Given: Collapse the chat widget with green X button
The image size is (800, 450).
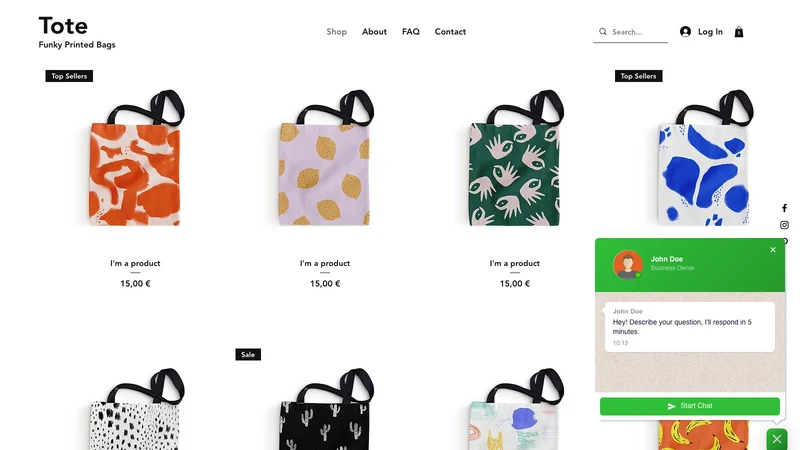Looking at the screenshot, I should pyautogui.click(x=777, y=439).
